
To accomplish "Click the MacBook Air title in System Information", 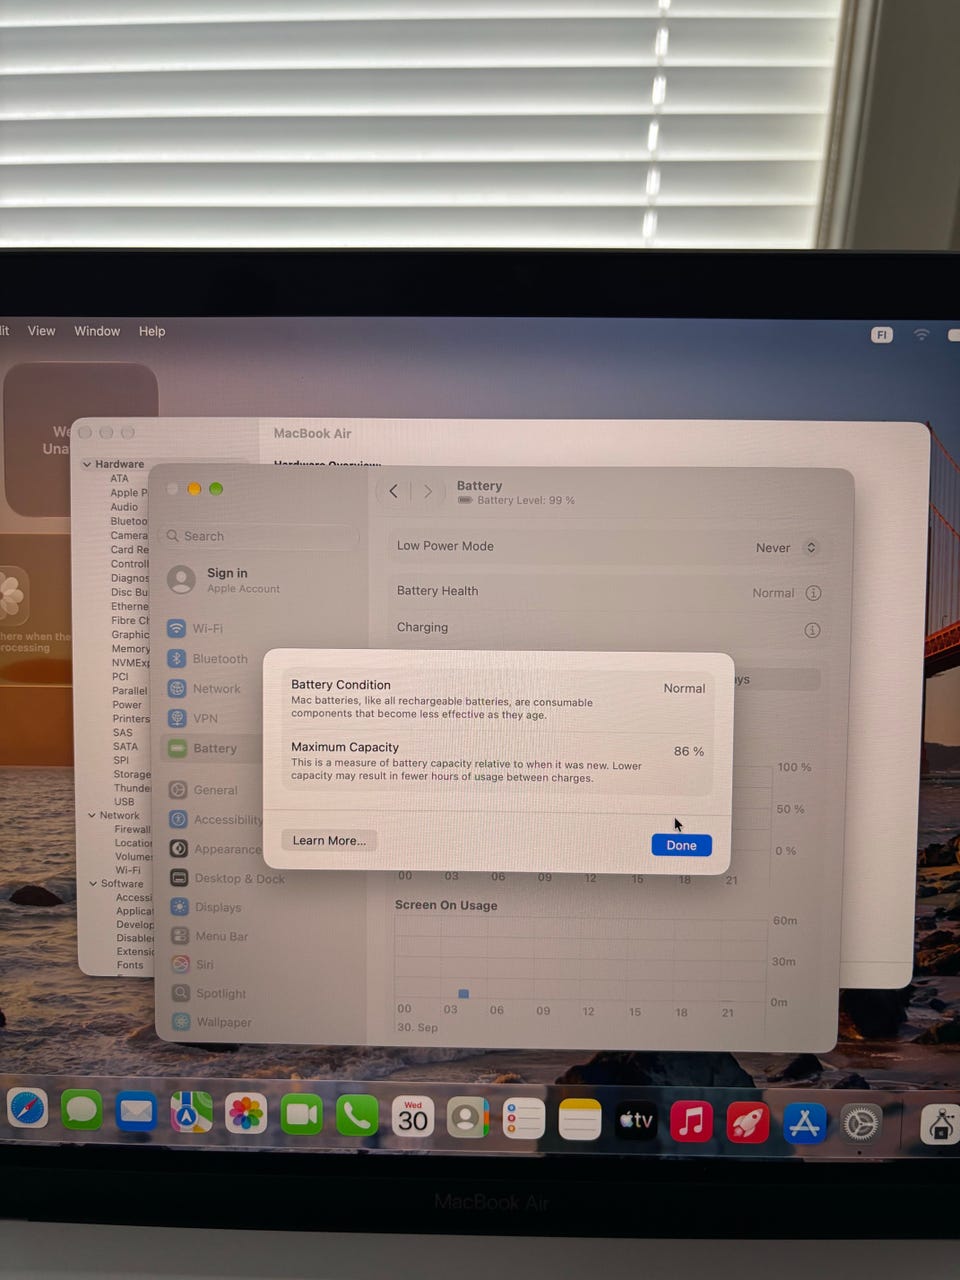I will pyautogui.click(x=312, y=433).
